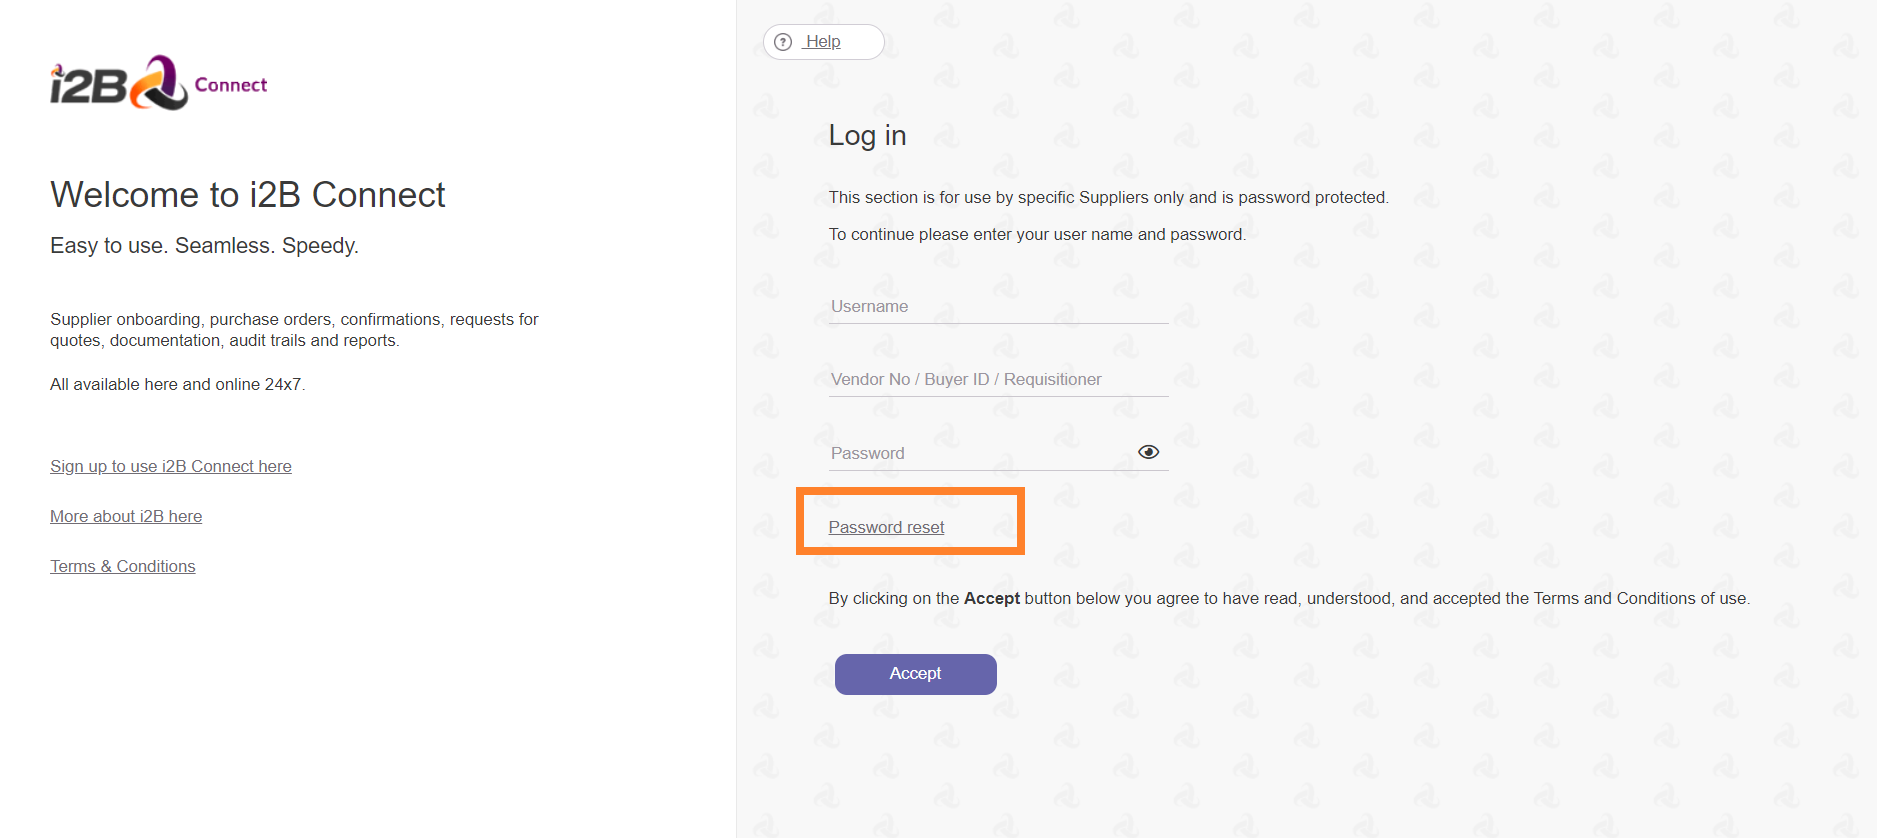Open the Password reset link
The image size is (1877, 838).
(x=886, y=527)
